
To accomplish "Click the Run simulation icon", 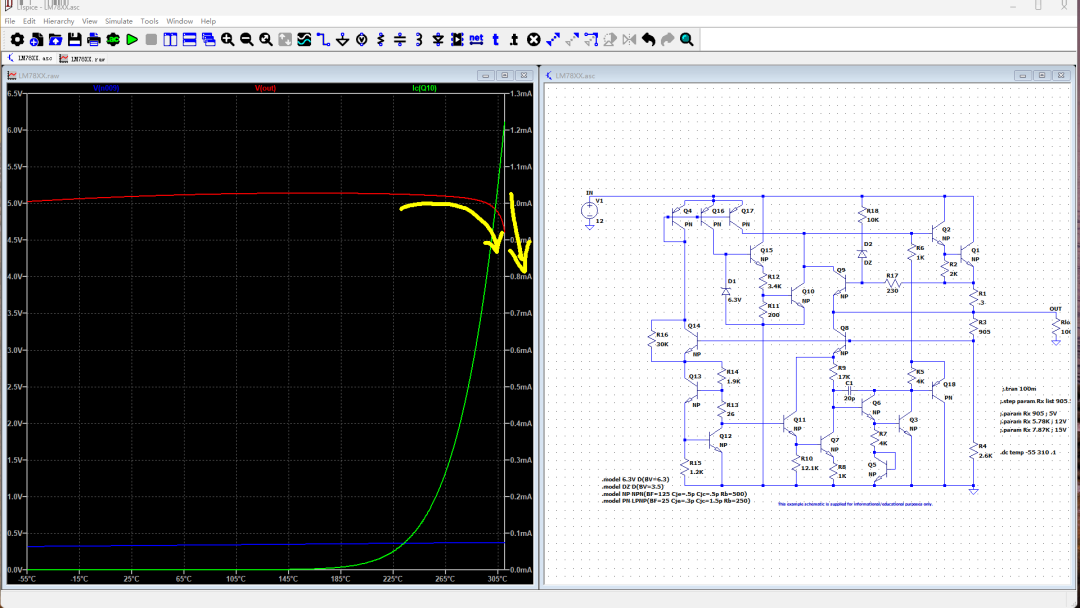I will tap(132, 40).
